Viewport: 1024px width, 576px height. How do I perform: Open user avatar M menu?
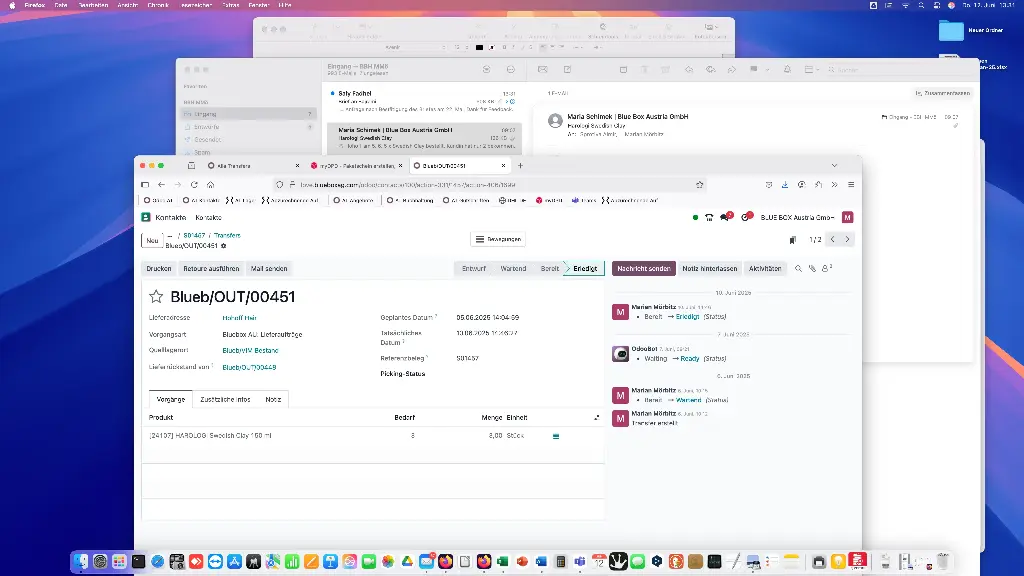point(848,217)
